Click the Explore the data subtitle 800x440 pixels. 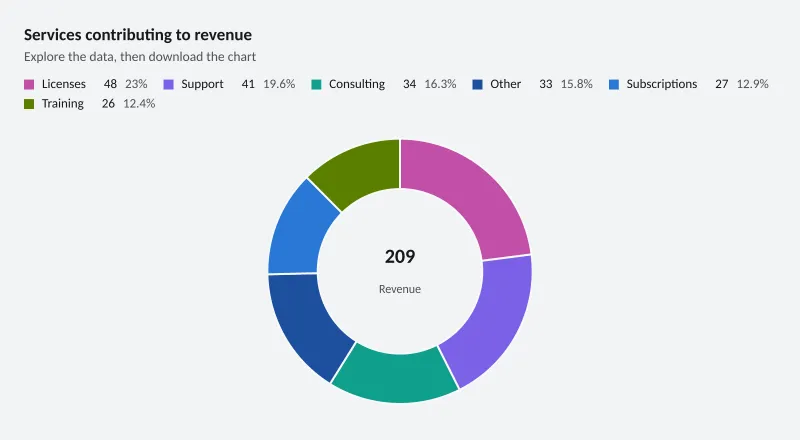coord(140,57)
